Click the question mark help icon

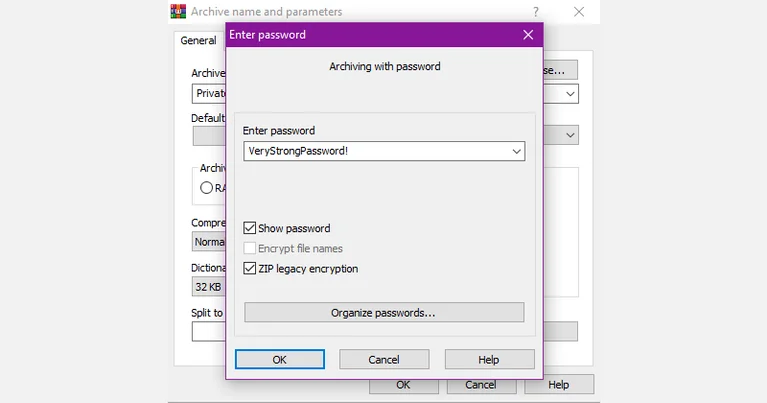click(536, 12)
